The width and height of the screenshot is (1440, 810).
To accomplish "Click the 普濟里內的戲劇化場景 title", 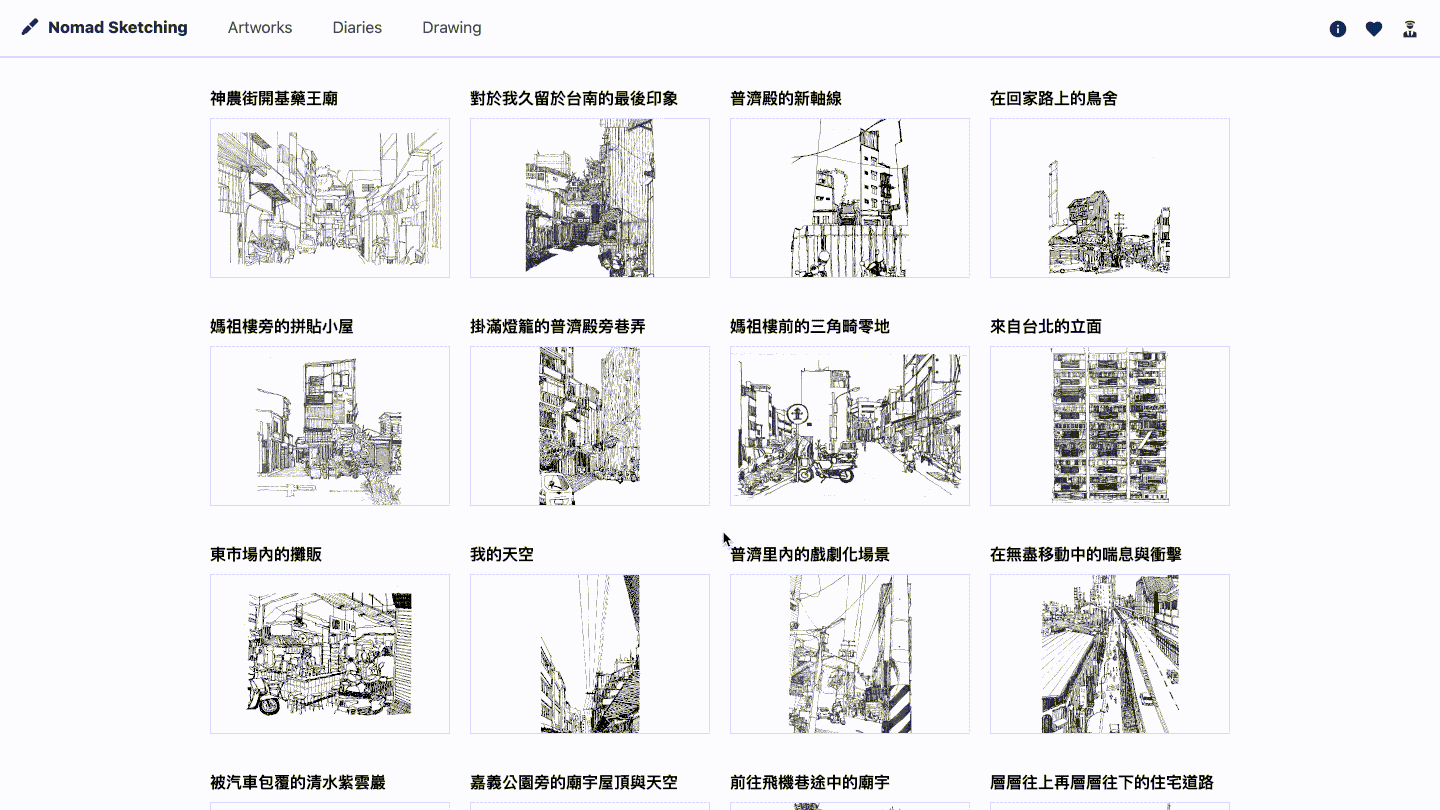I will (810, 555).
